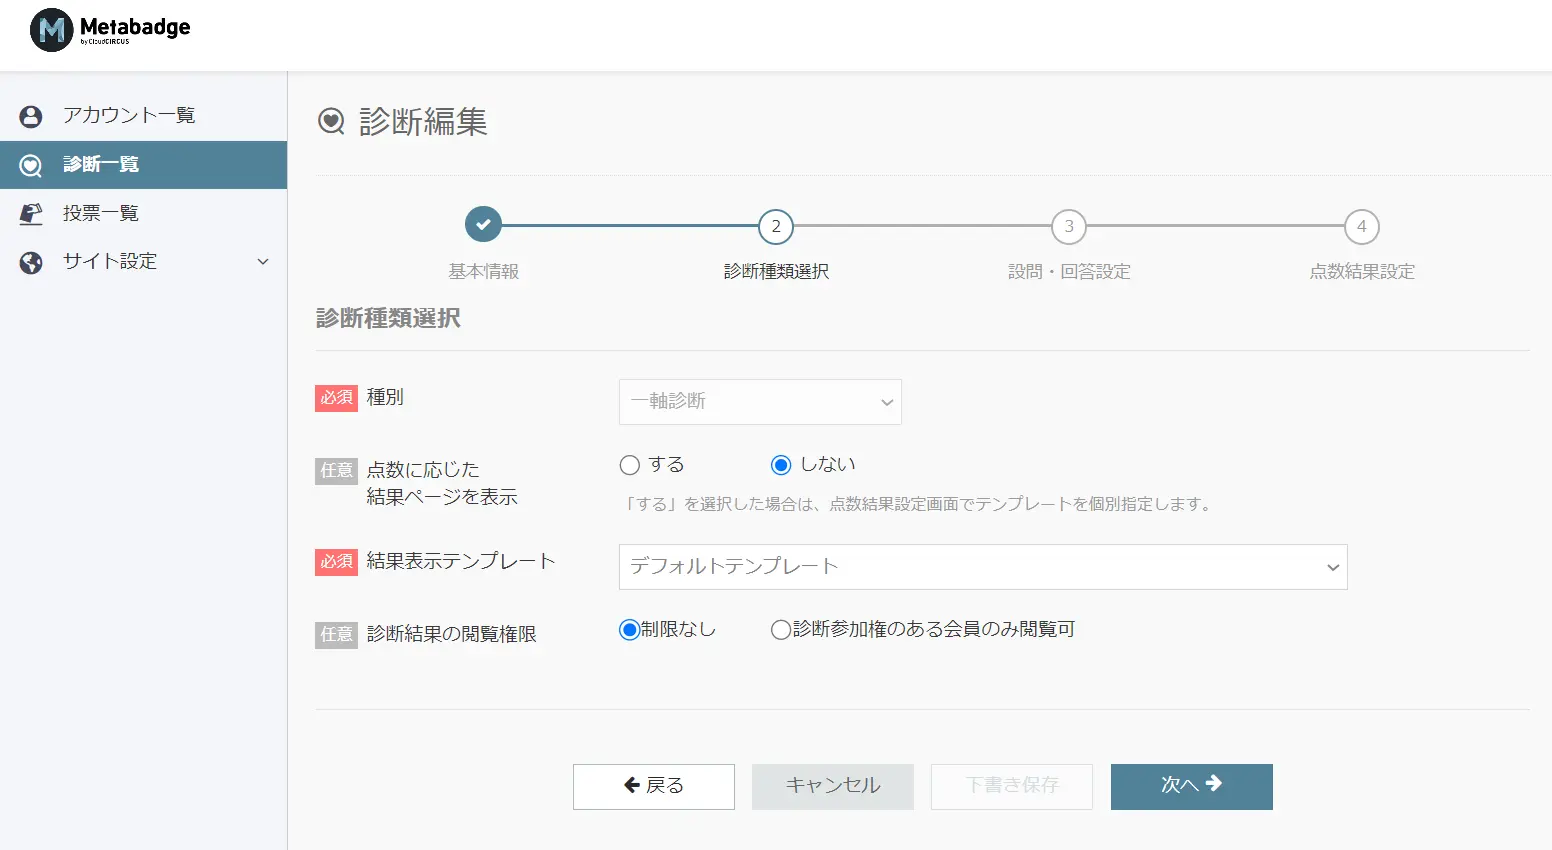Click the 診断種類選択 section heading
The height and width of the screenshot is (850, 1552).
388,319
